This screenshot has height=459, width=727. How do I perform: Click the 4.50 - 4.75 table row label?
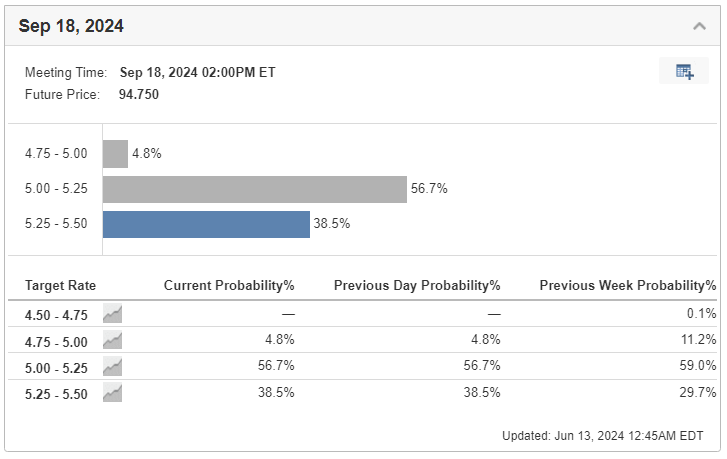[x=56, y=315]
